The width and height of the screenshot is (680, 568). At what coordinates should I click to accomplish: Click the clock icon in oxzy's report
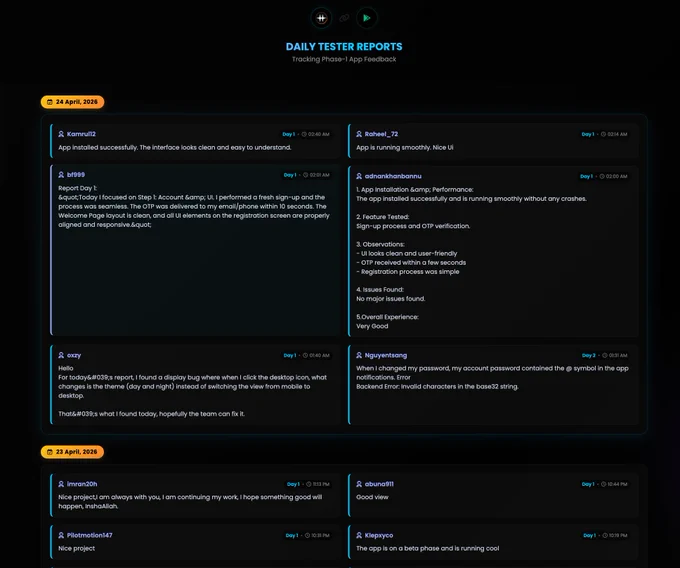coord(305,356)
